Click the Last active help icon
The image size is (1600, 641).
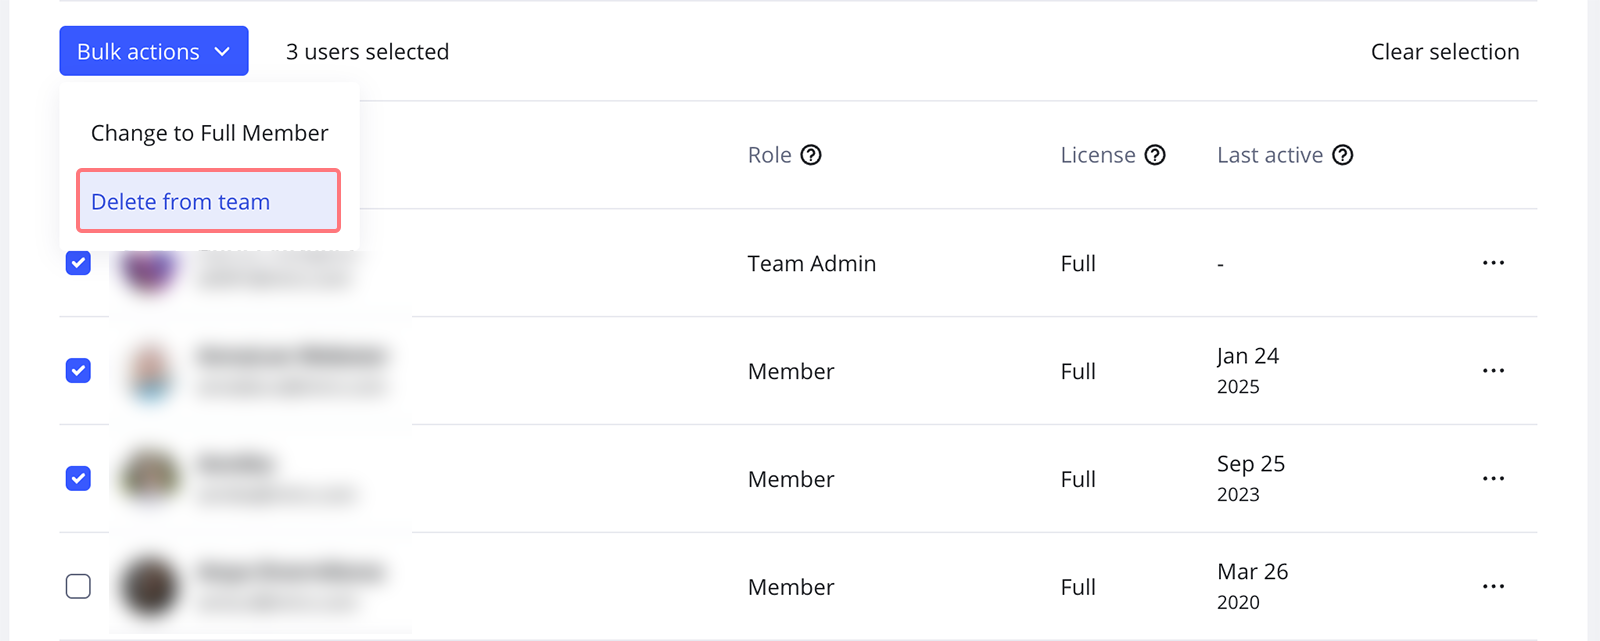[1343, 155]
